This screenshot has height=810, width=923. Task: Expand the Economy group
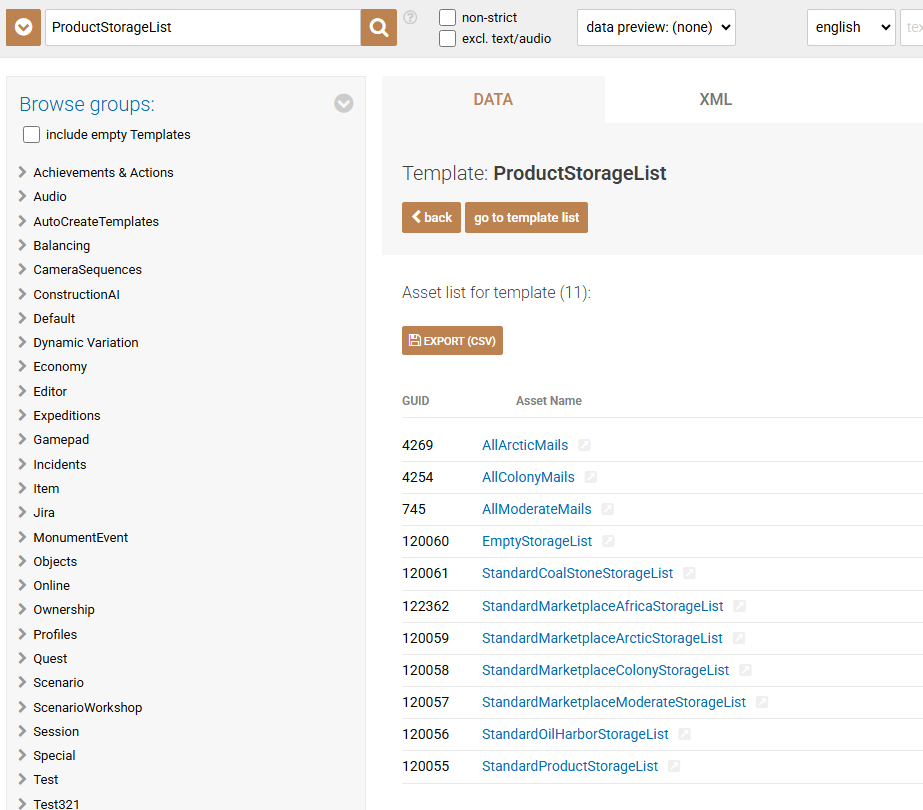point(23,366)
